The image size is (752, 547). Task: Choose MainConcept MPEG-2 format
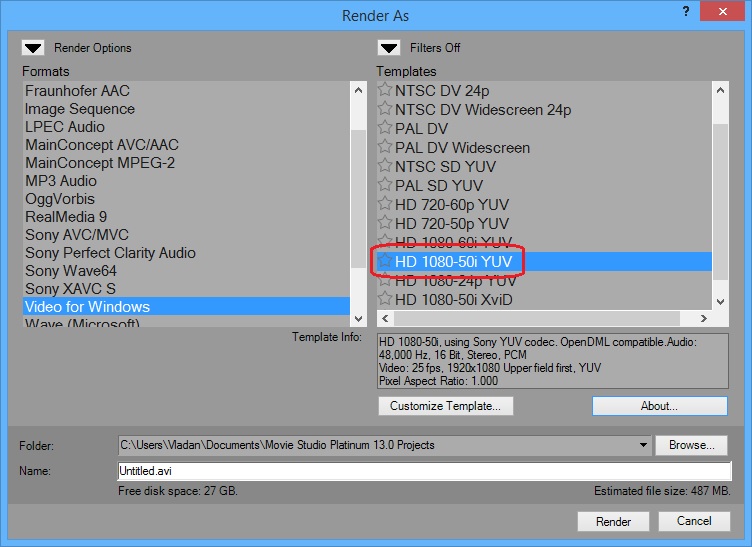100,163
